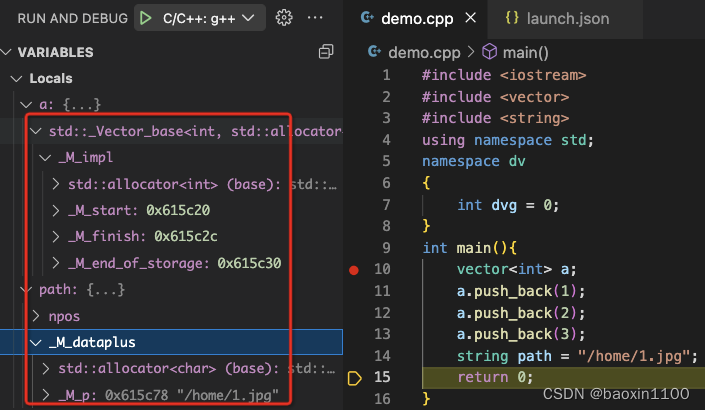Expand std::allocator<char> (base) node
705x410 pixels.
[x=45, y=369]
